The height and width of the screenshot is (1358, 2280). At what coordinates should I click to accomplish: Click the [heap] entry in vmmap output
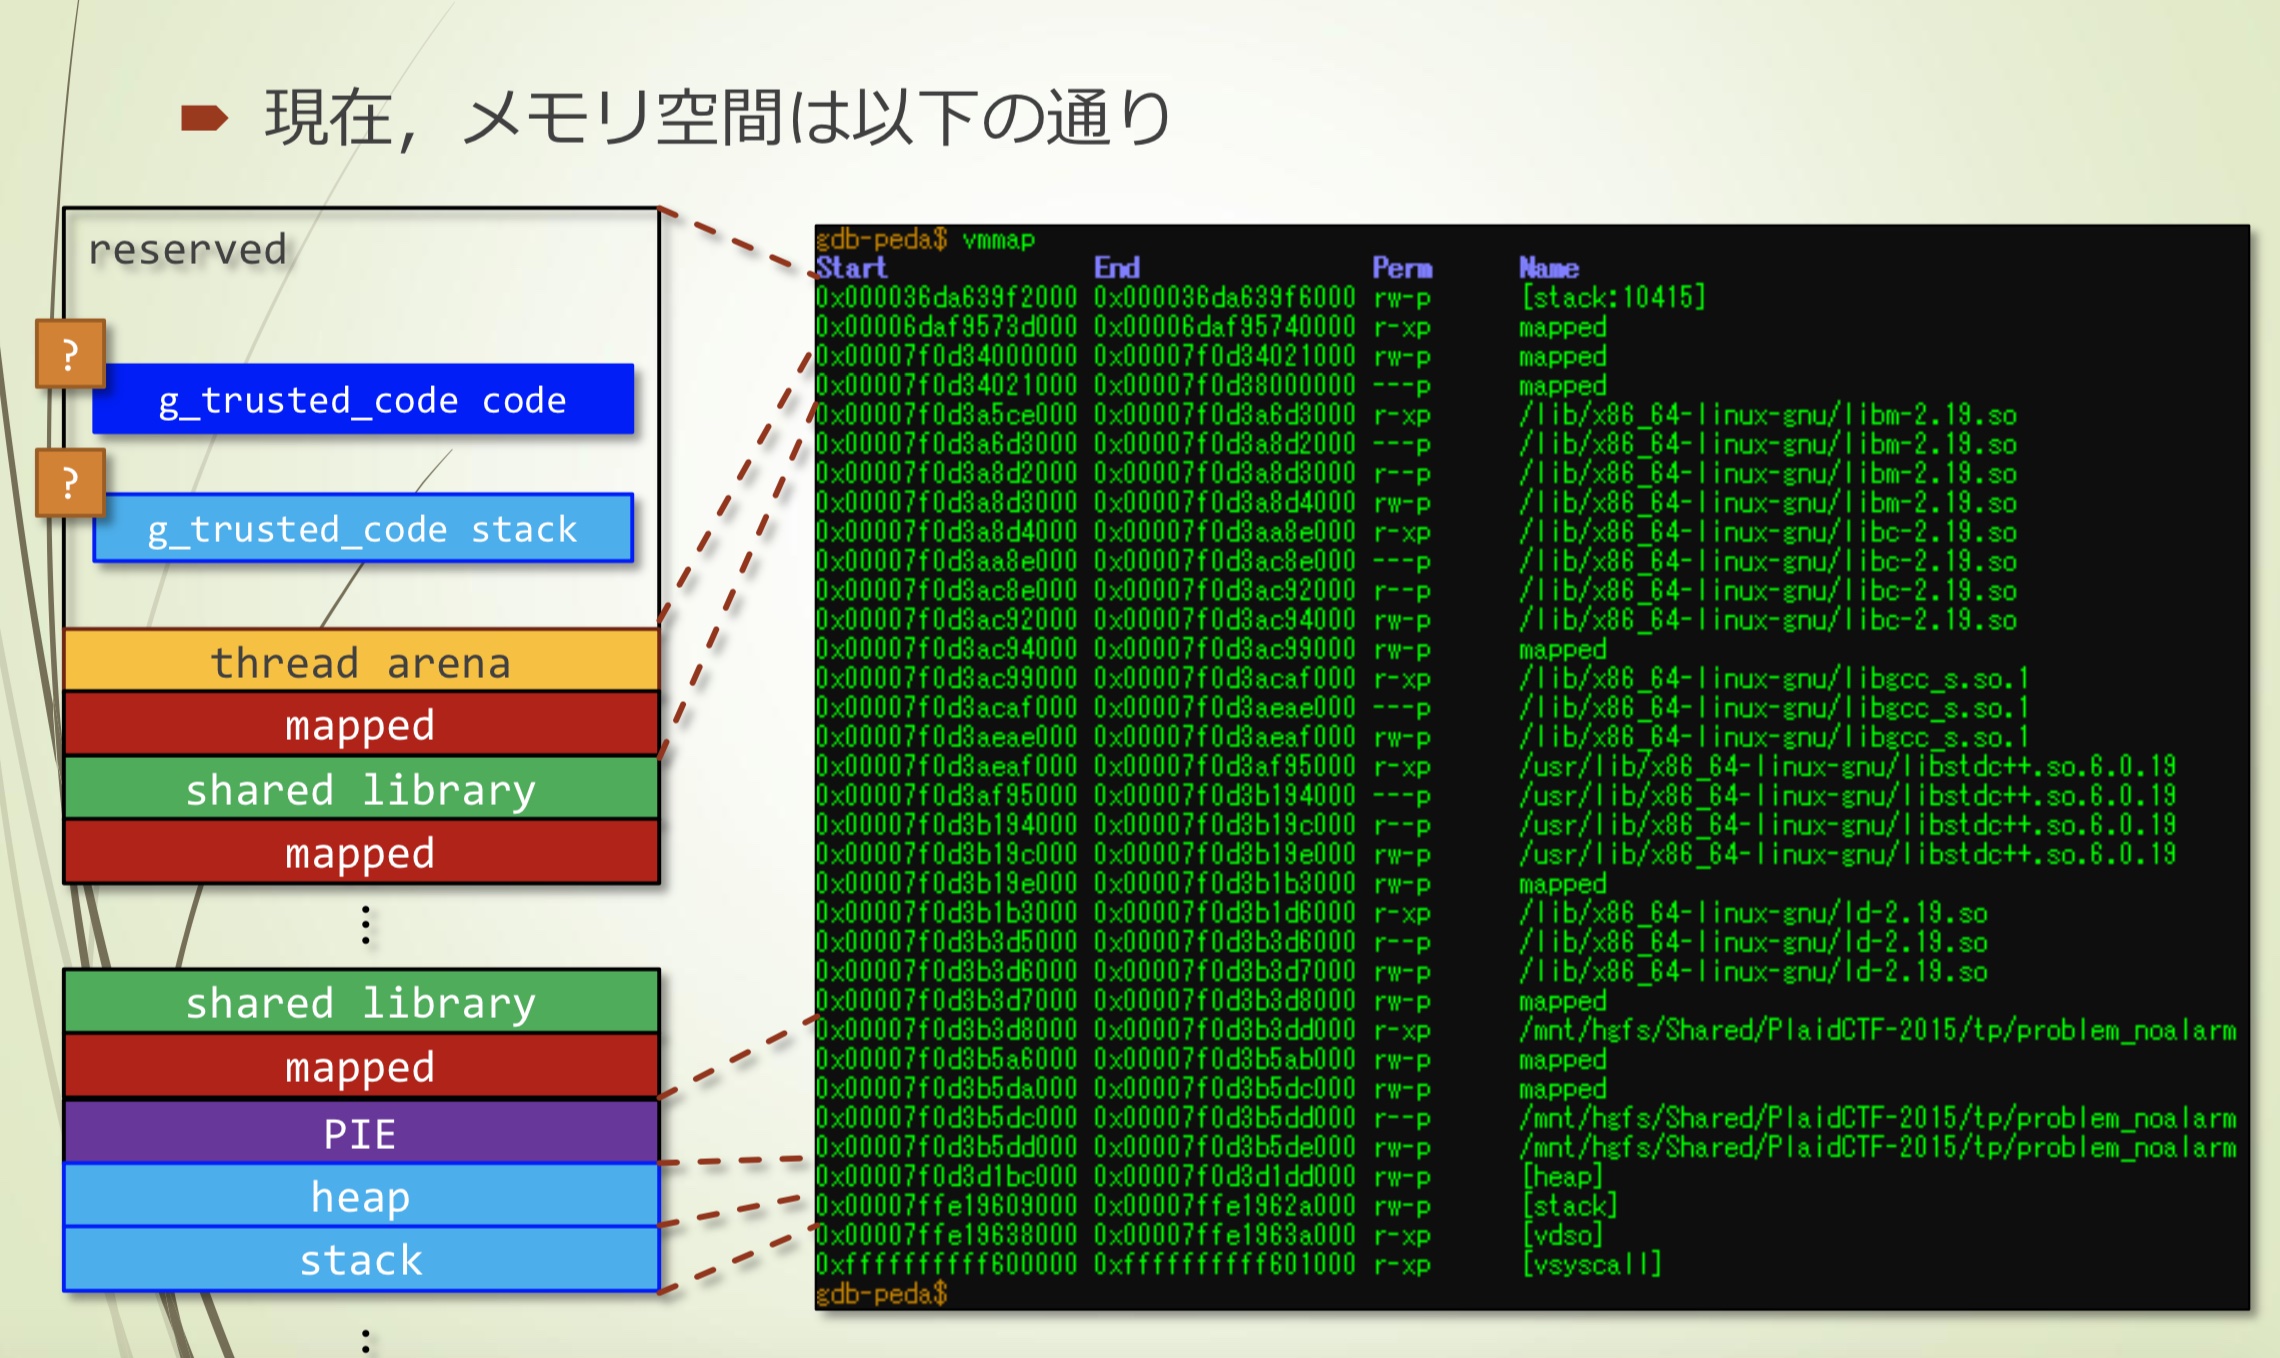point(1562,1177)
